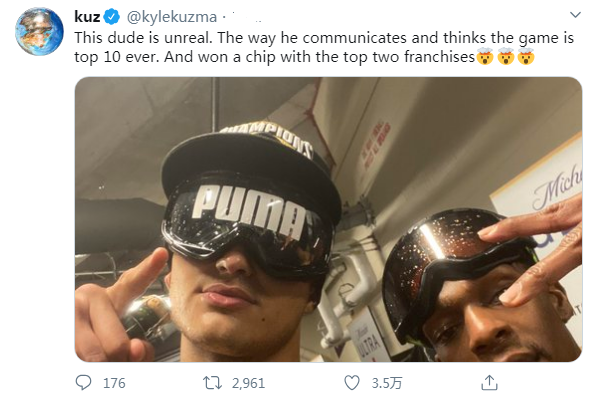Viewport: 597px width, 401px height.
Task: Click the blue verified badge
Action: pyautogui.click(x=112, y=17)
